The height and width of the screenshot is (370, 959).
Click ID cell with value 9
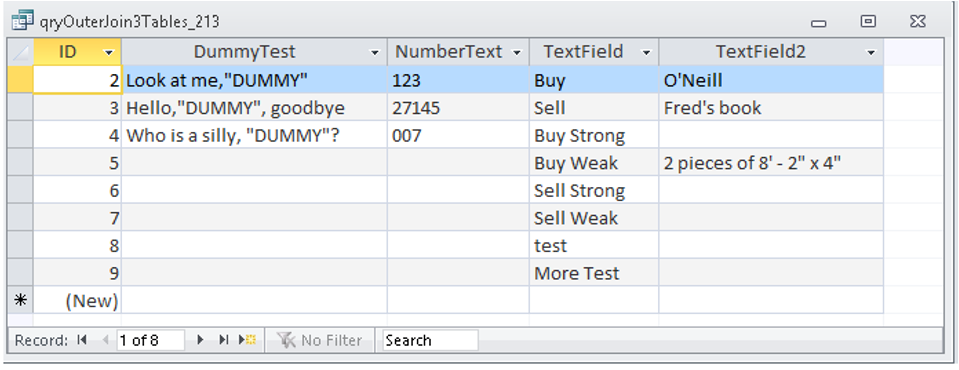coord(77,273)
